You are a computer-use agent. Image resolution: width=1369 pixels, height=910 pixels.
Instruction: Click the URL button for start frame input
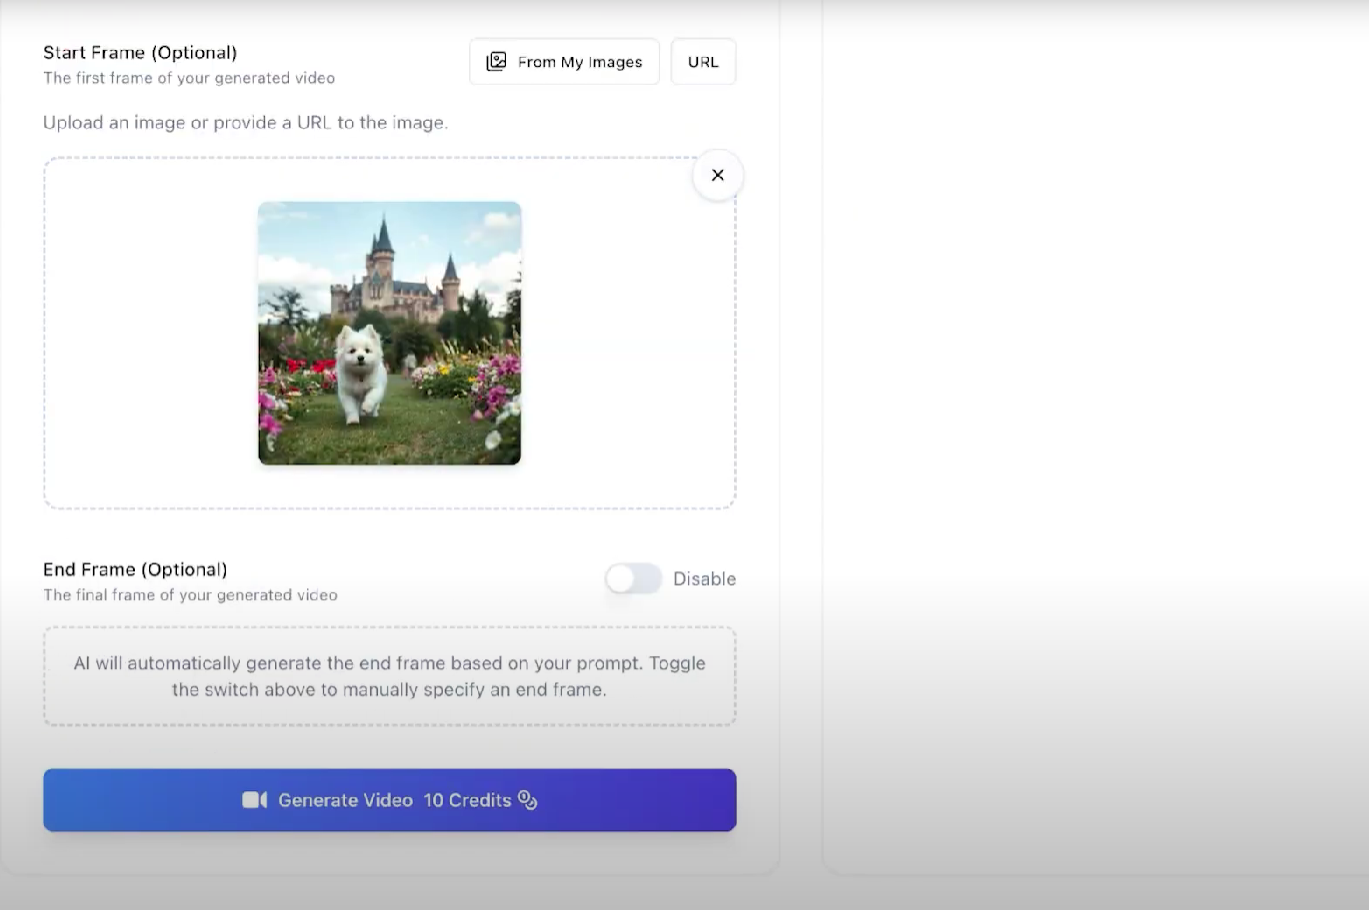pyautogui.click(x=703, y=61)
